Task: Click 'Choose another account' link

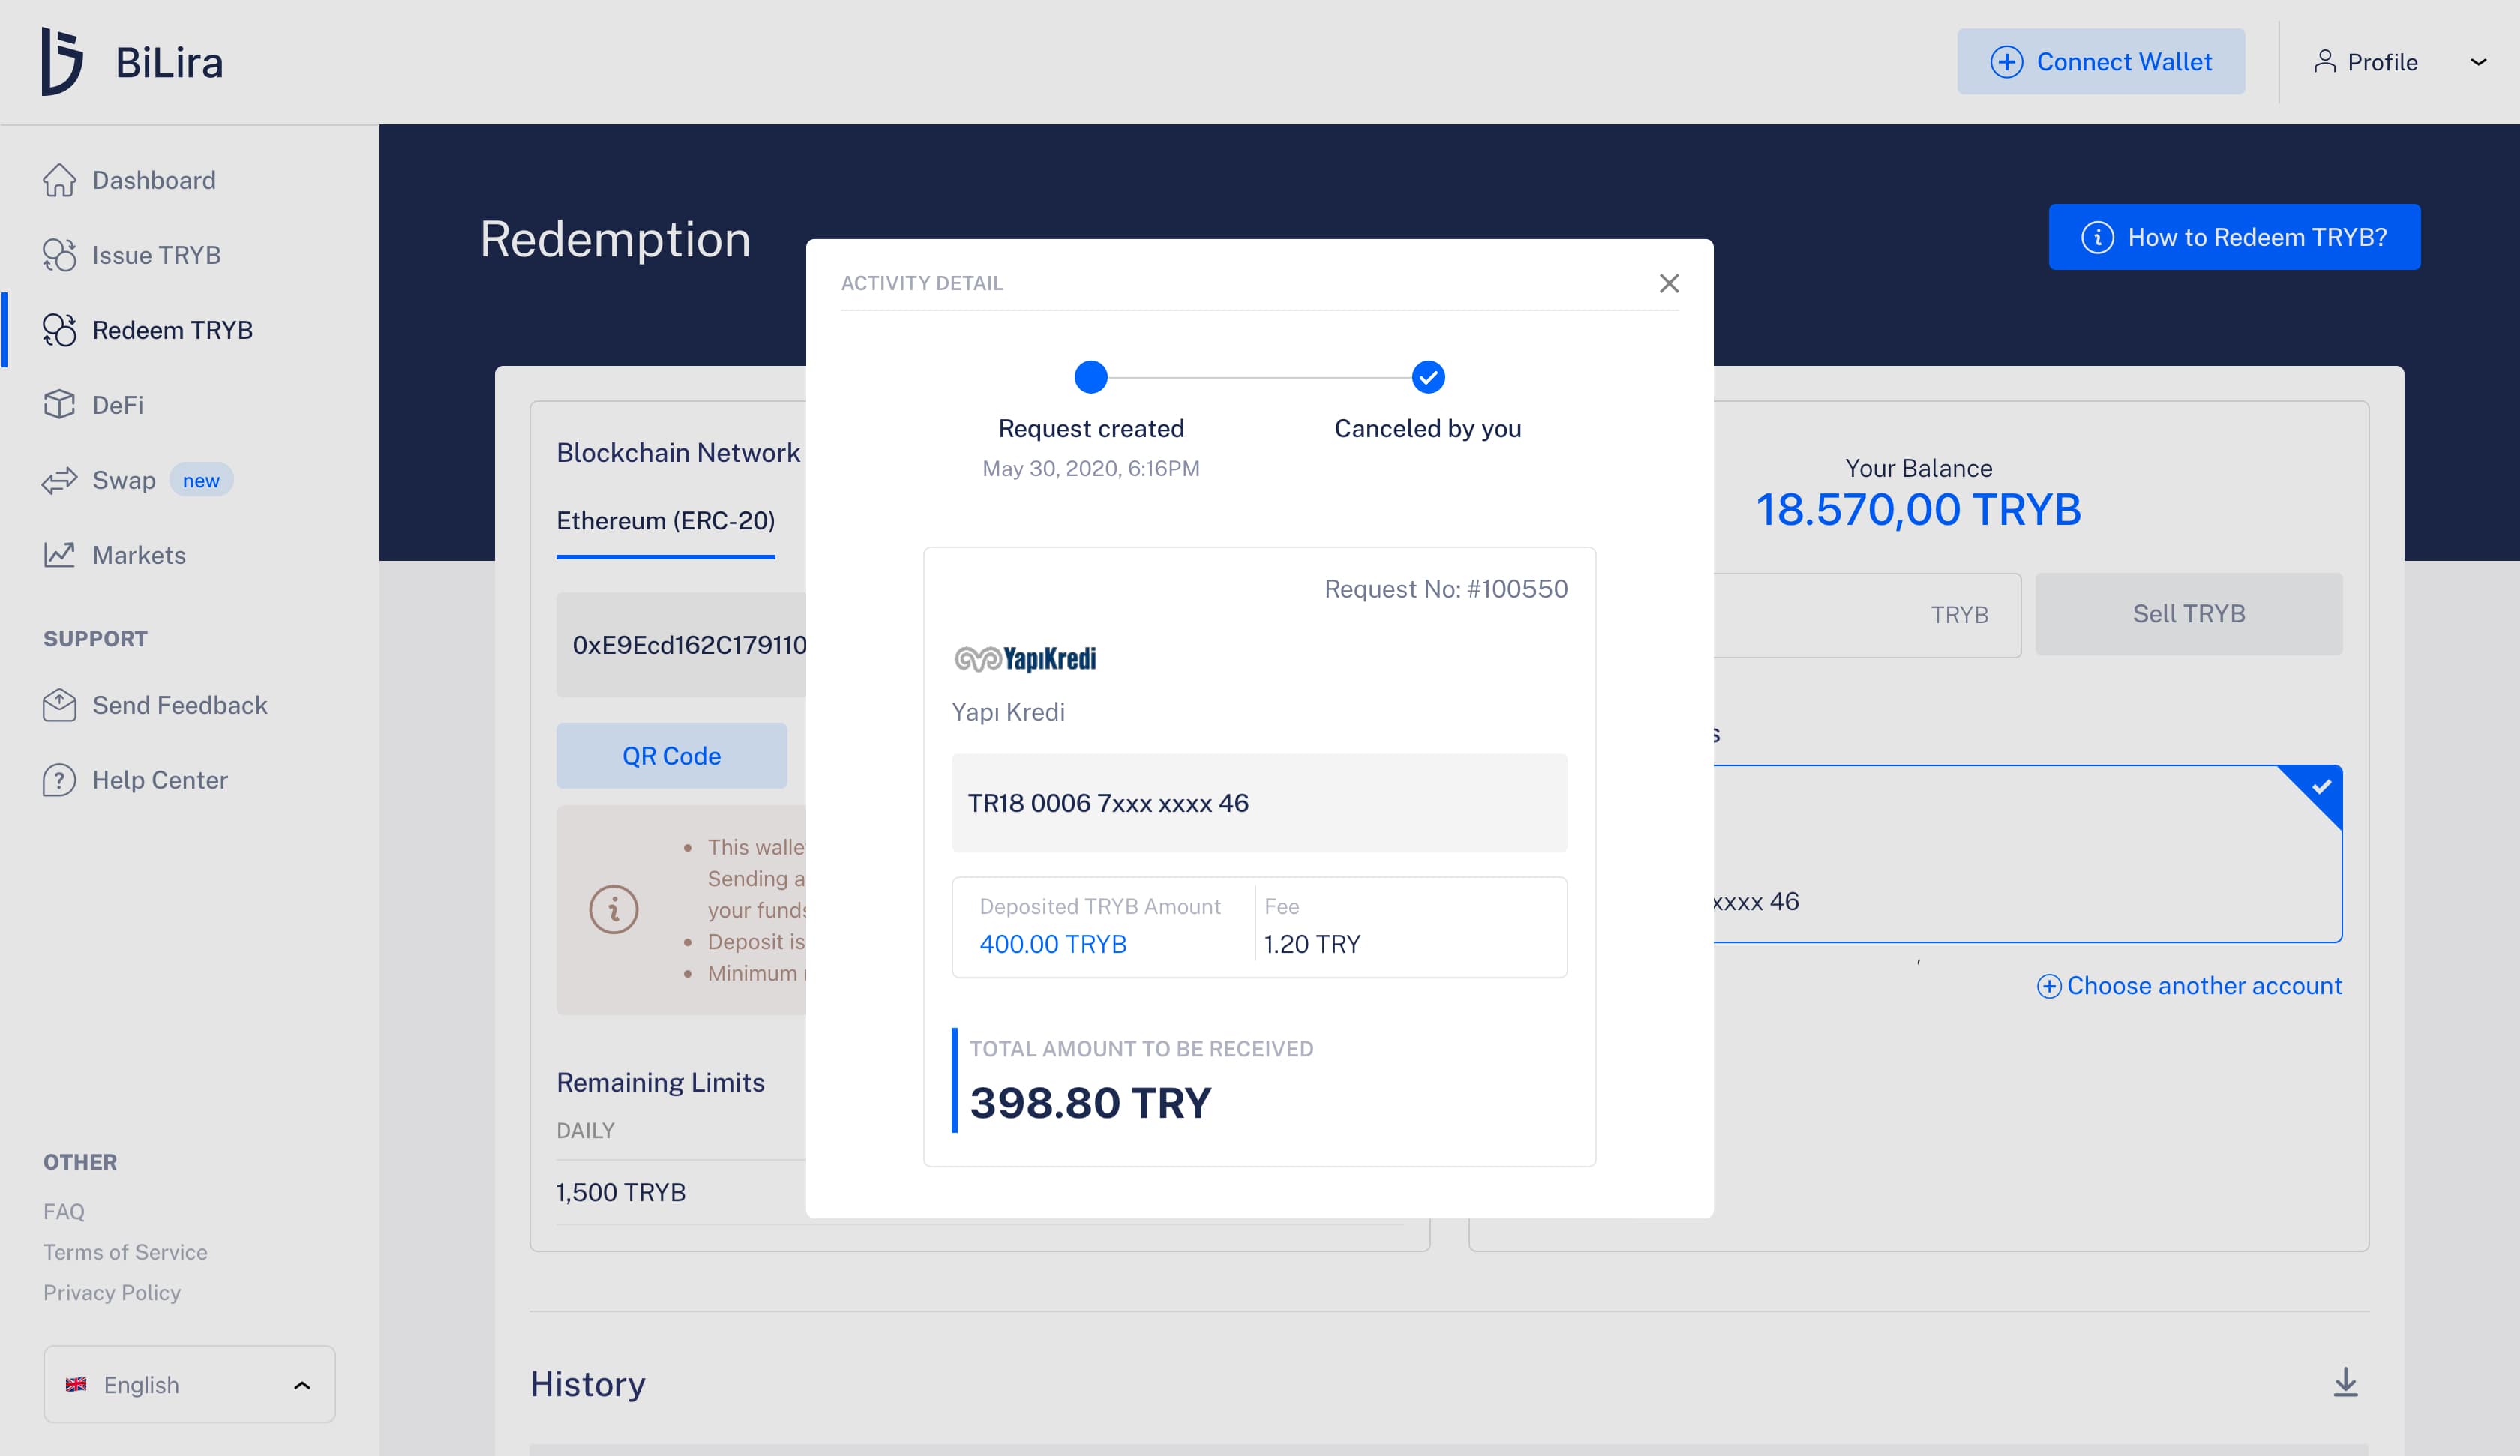Action: point(2189,986)
